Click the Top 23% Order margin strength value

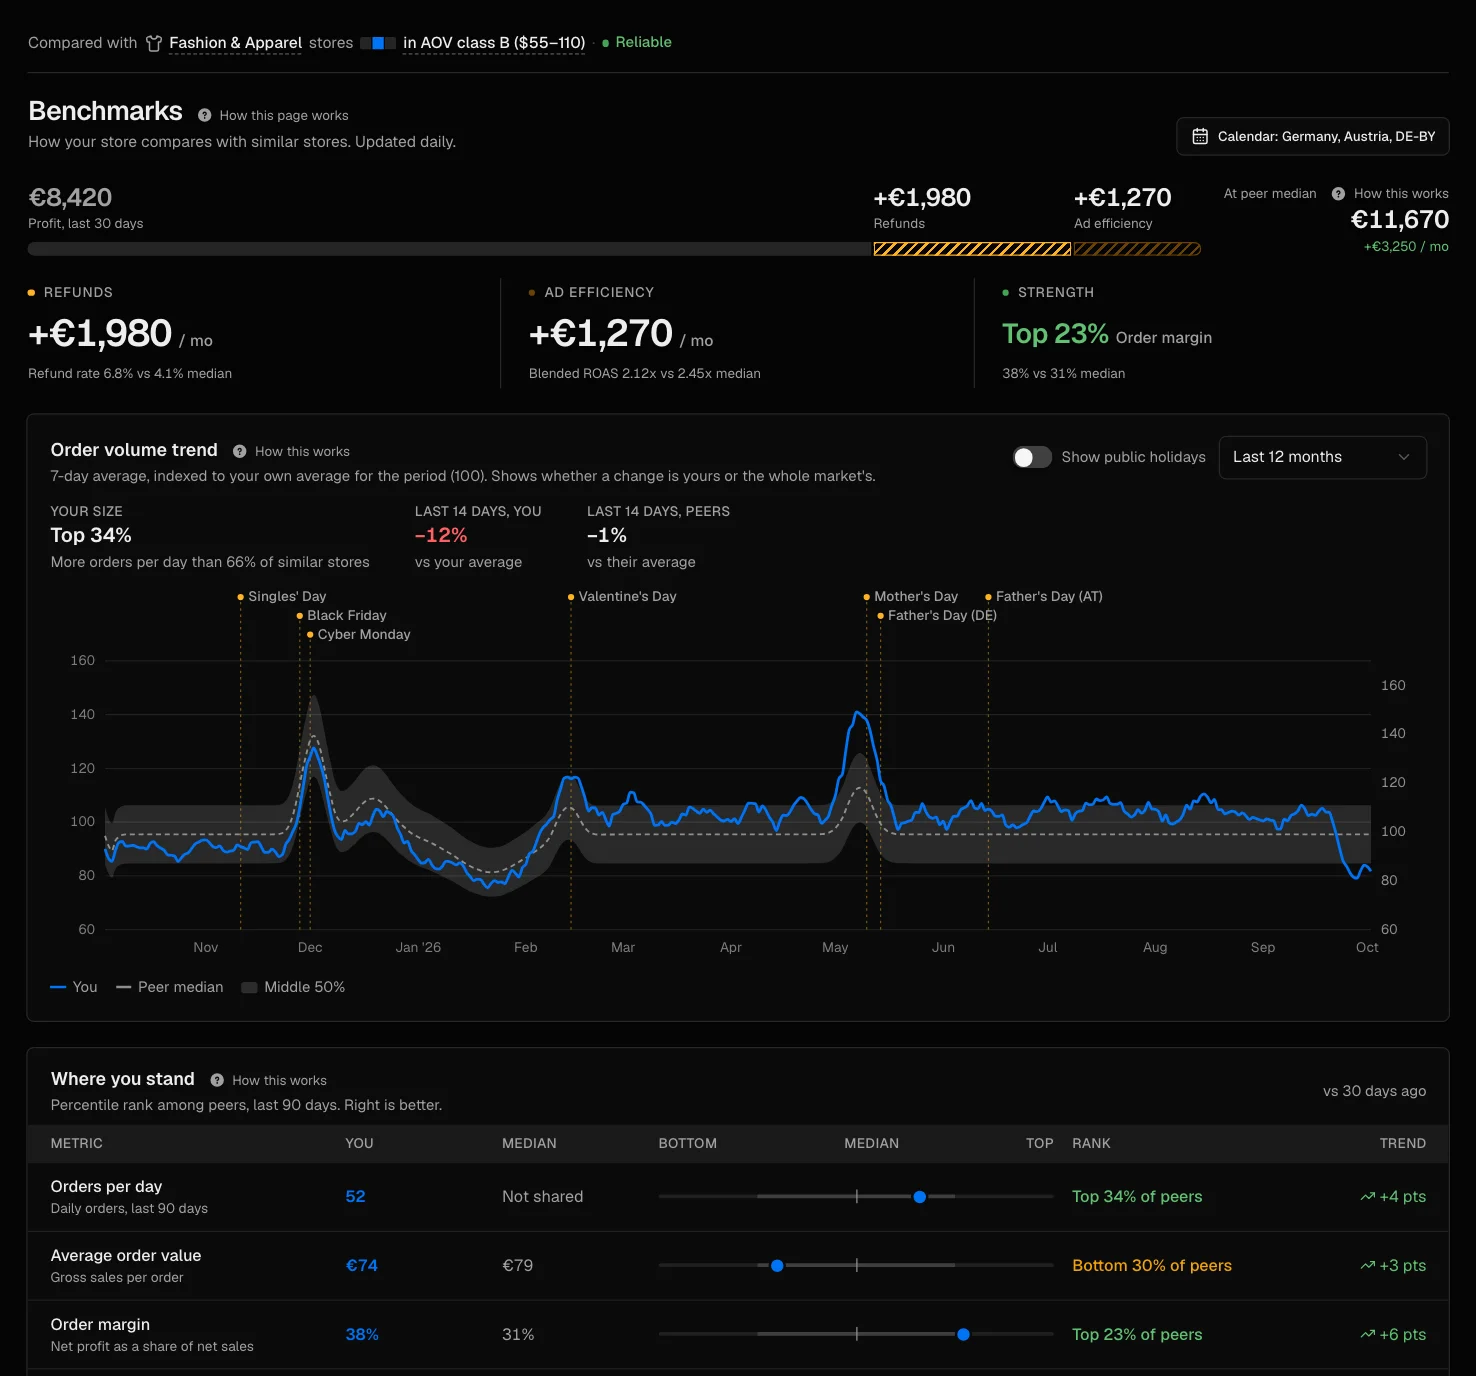(x=1107, y=334)
